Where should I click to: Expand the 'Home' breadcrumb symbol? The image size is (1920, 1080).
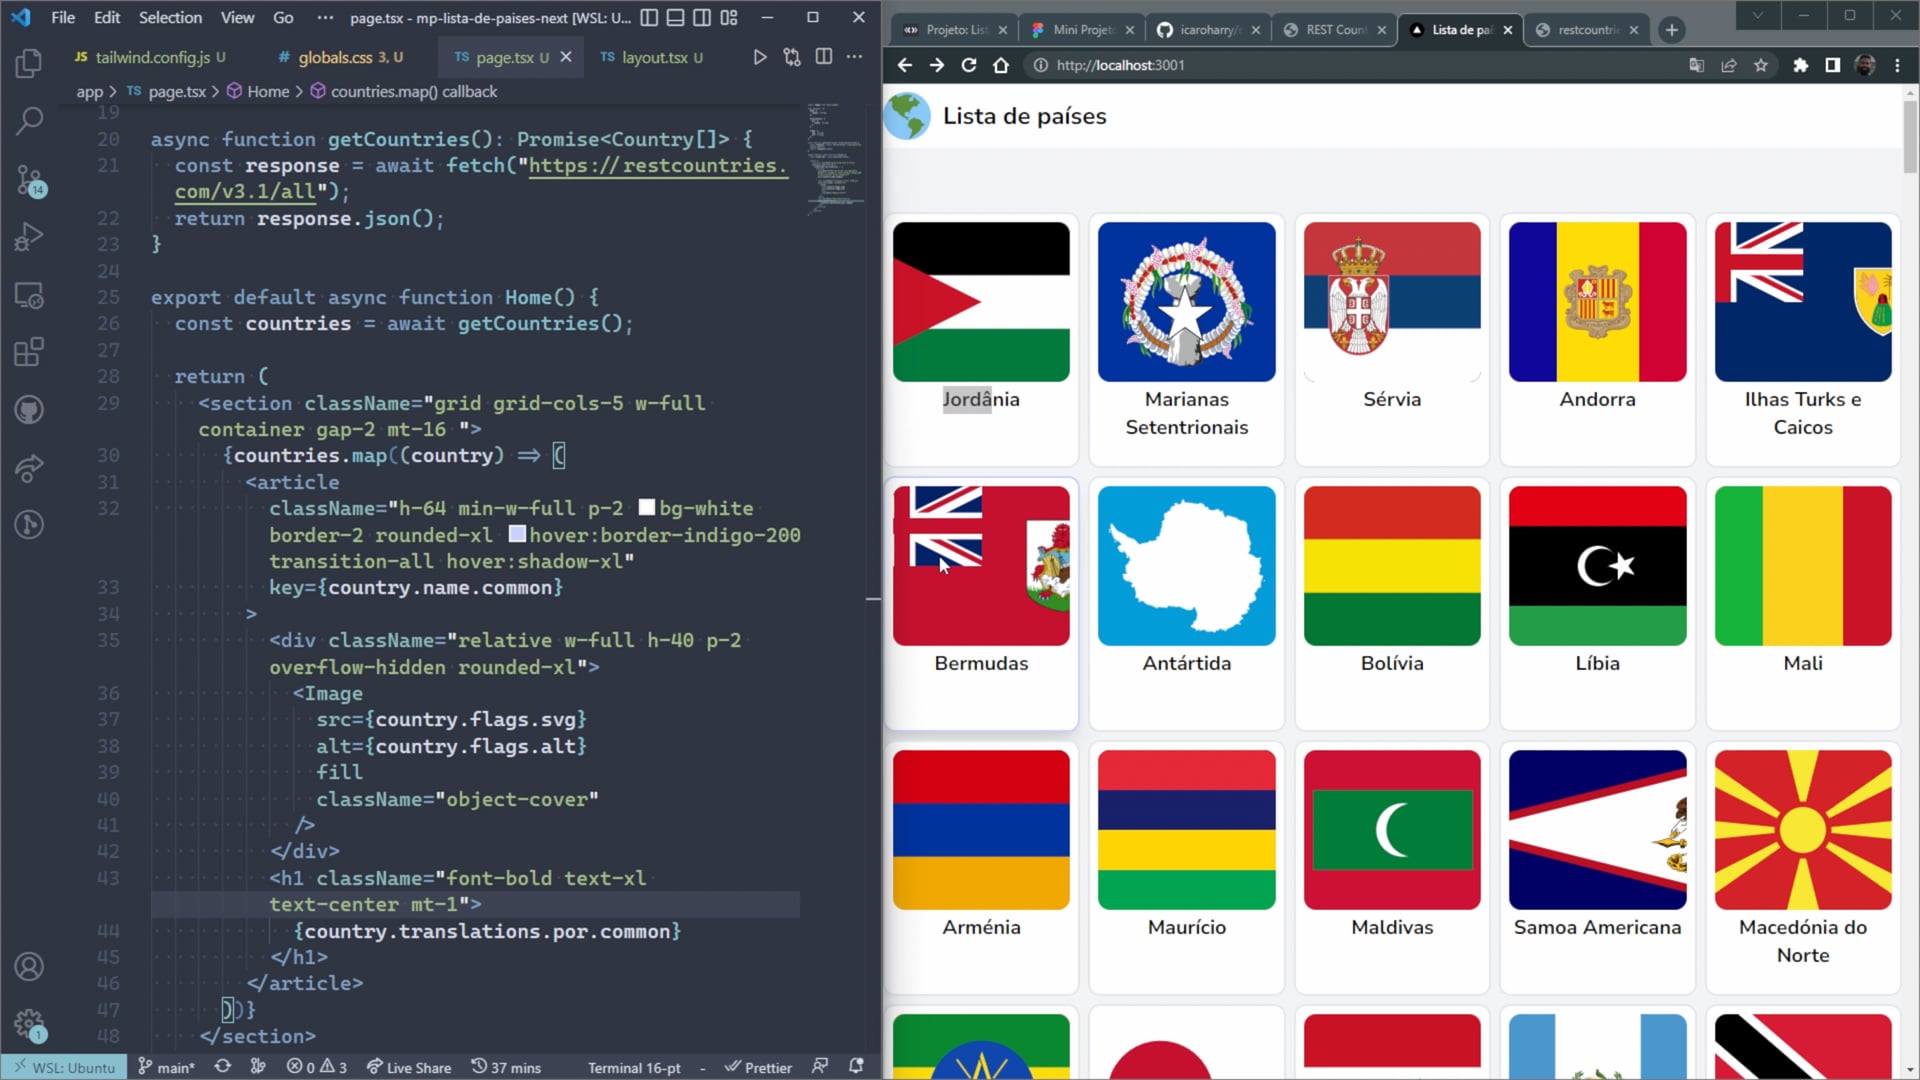tap(268, 92)
